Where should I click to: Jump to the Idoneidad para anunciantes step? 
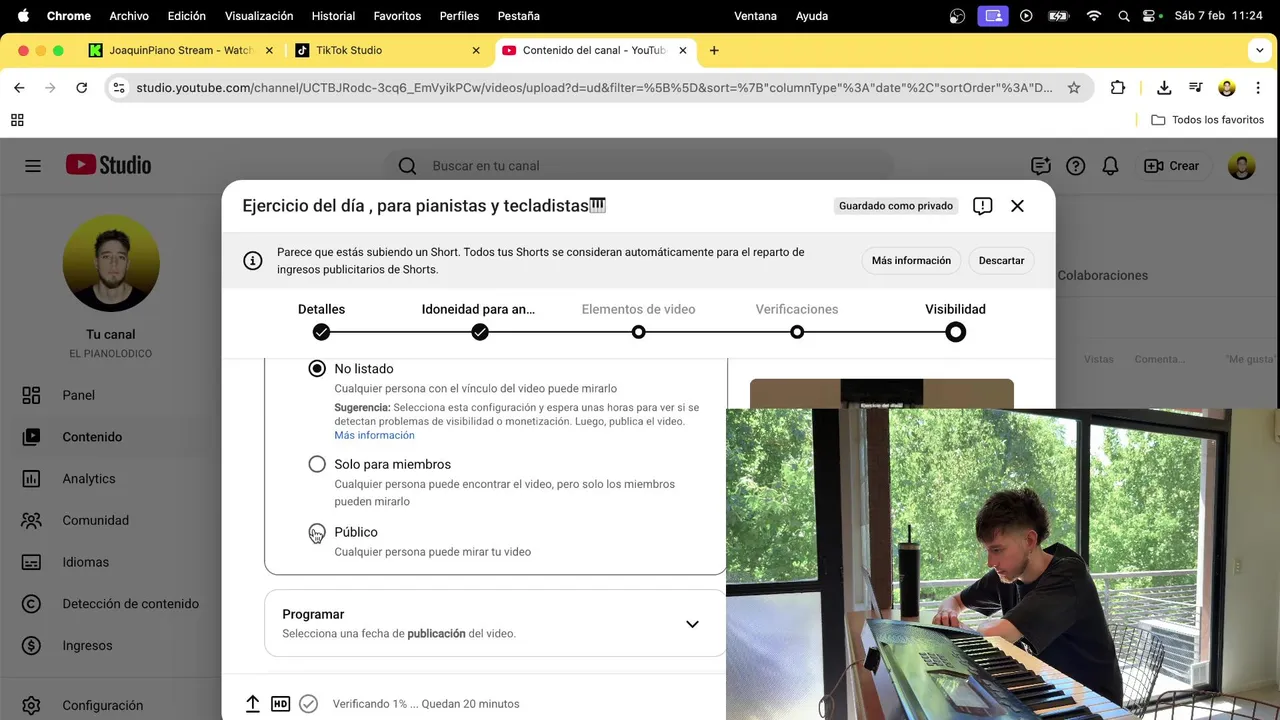click(479, 321)
